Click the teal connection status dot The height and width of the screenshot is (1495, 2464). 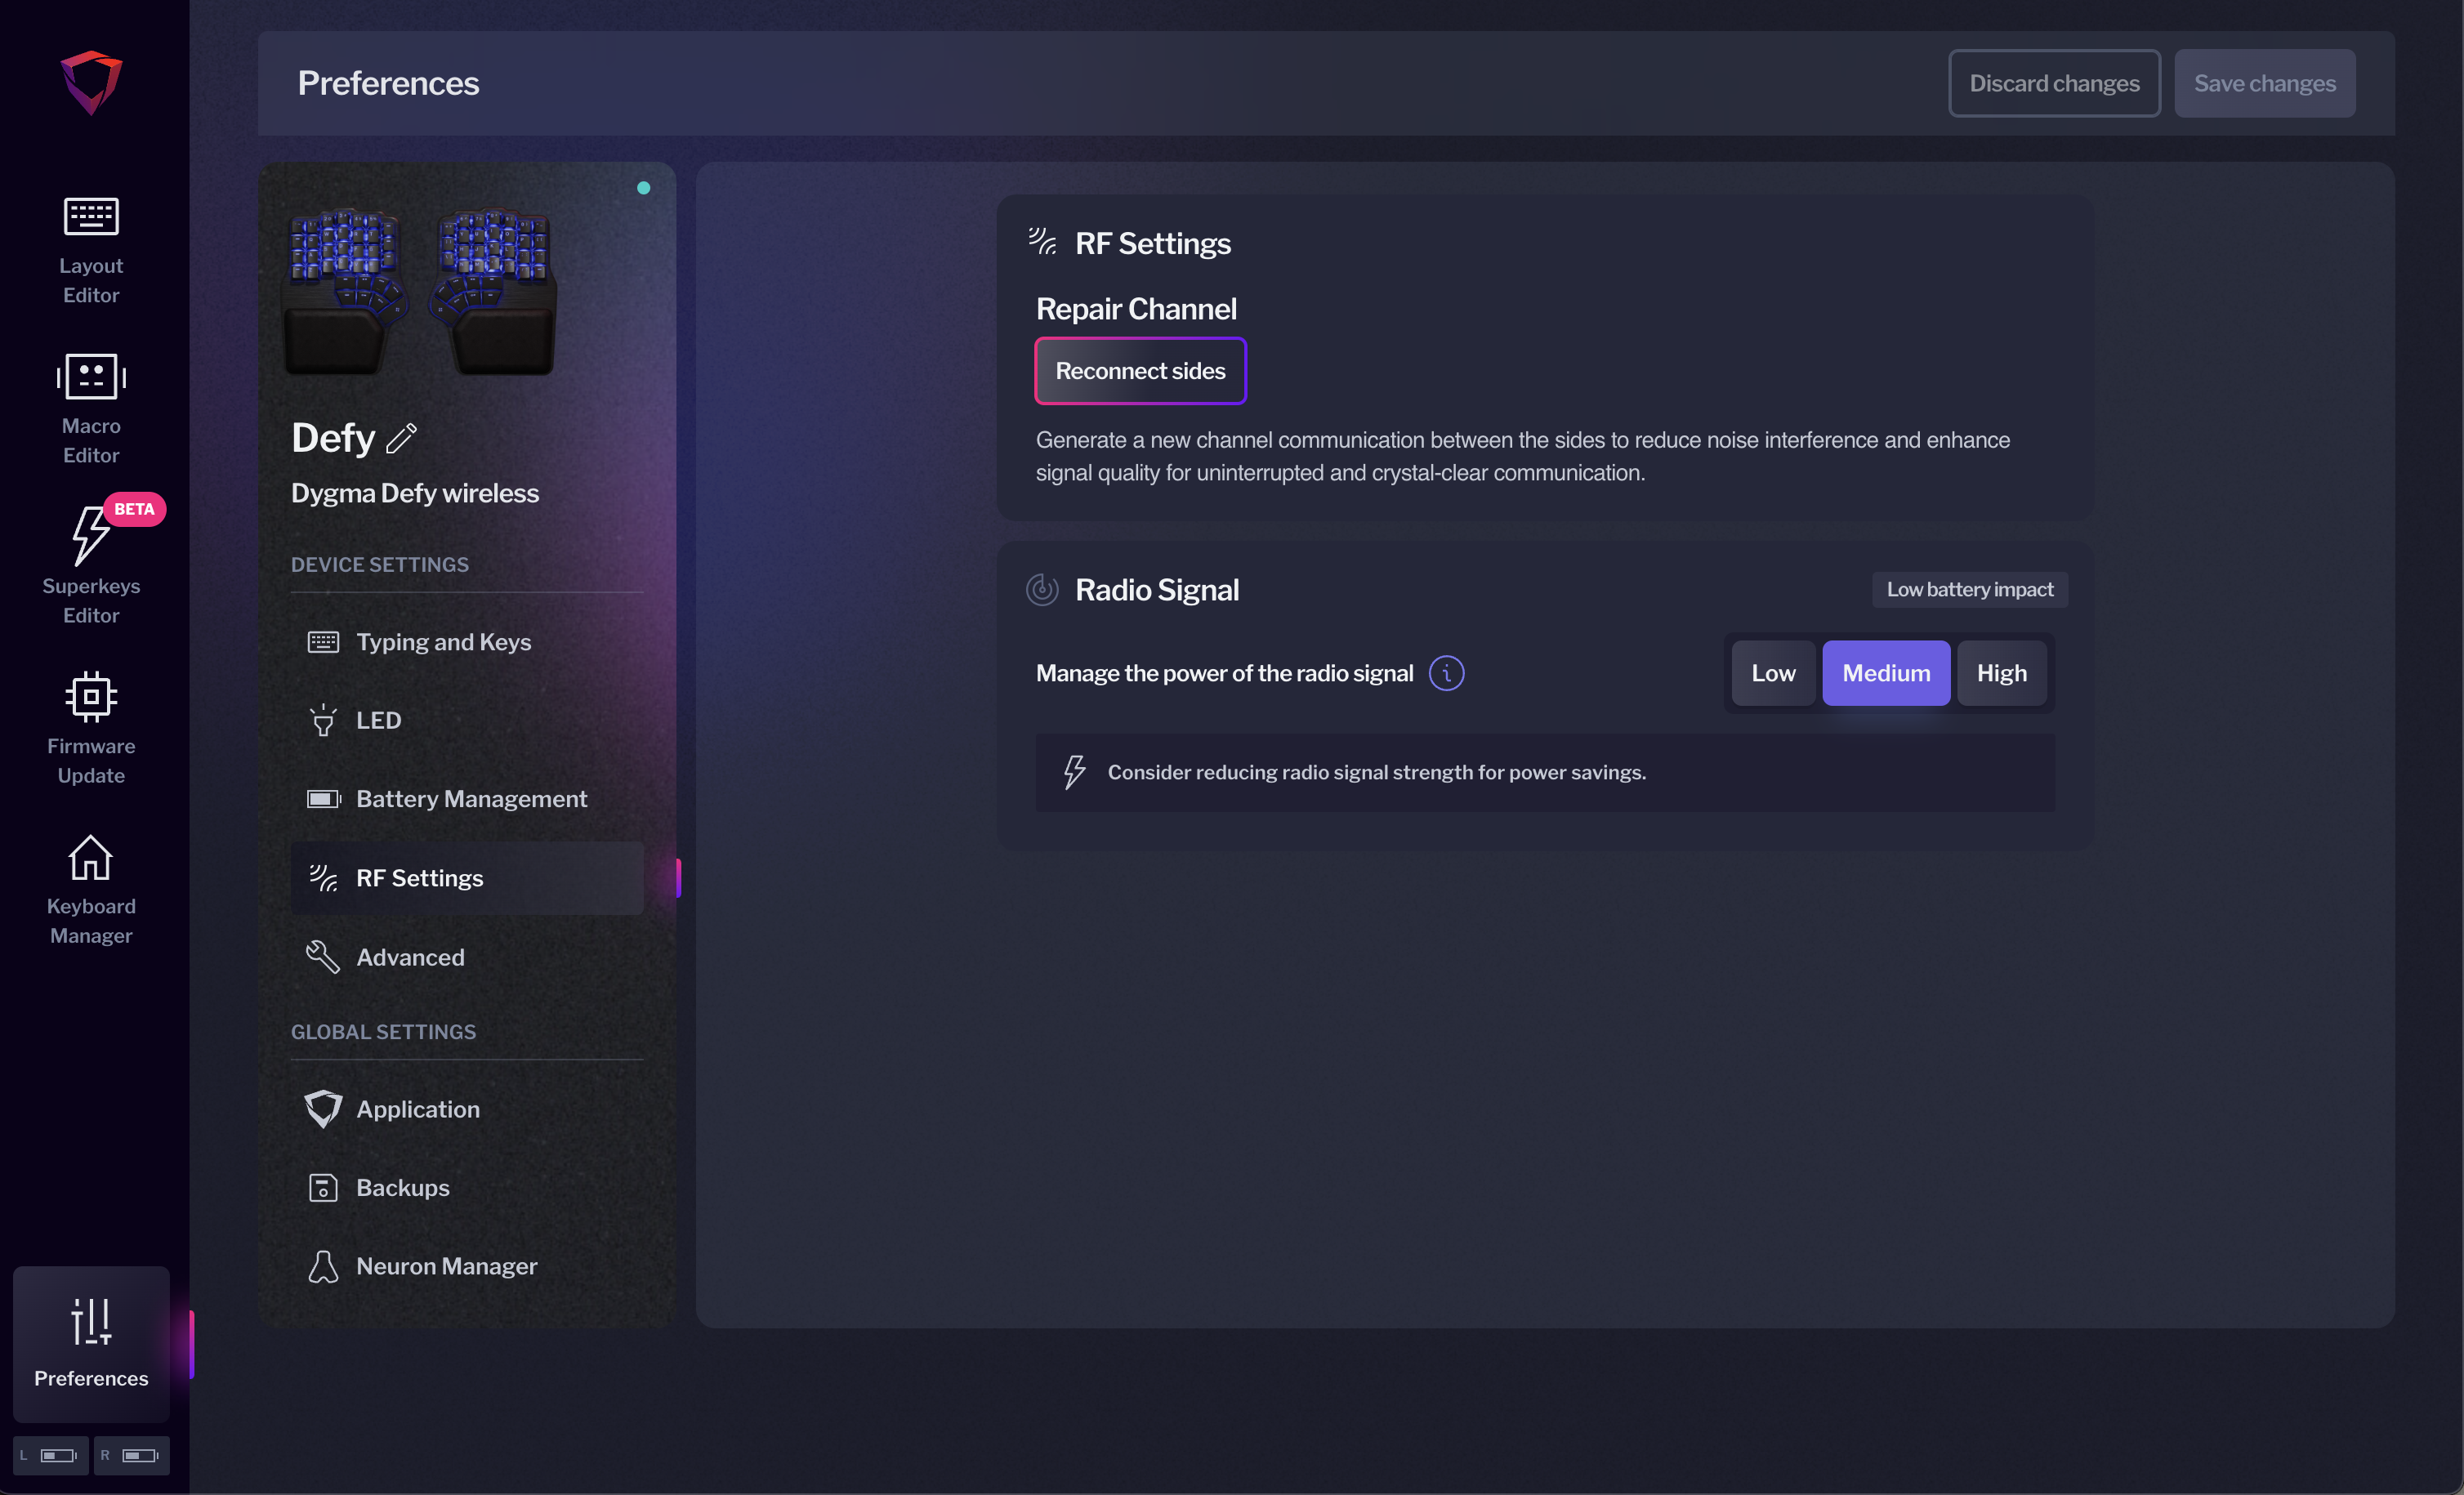(643, 188)
